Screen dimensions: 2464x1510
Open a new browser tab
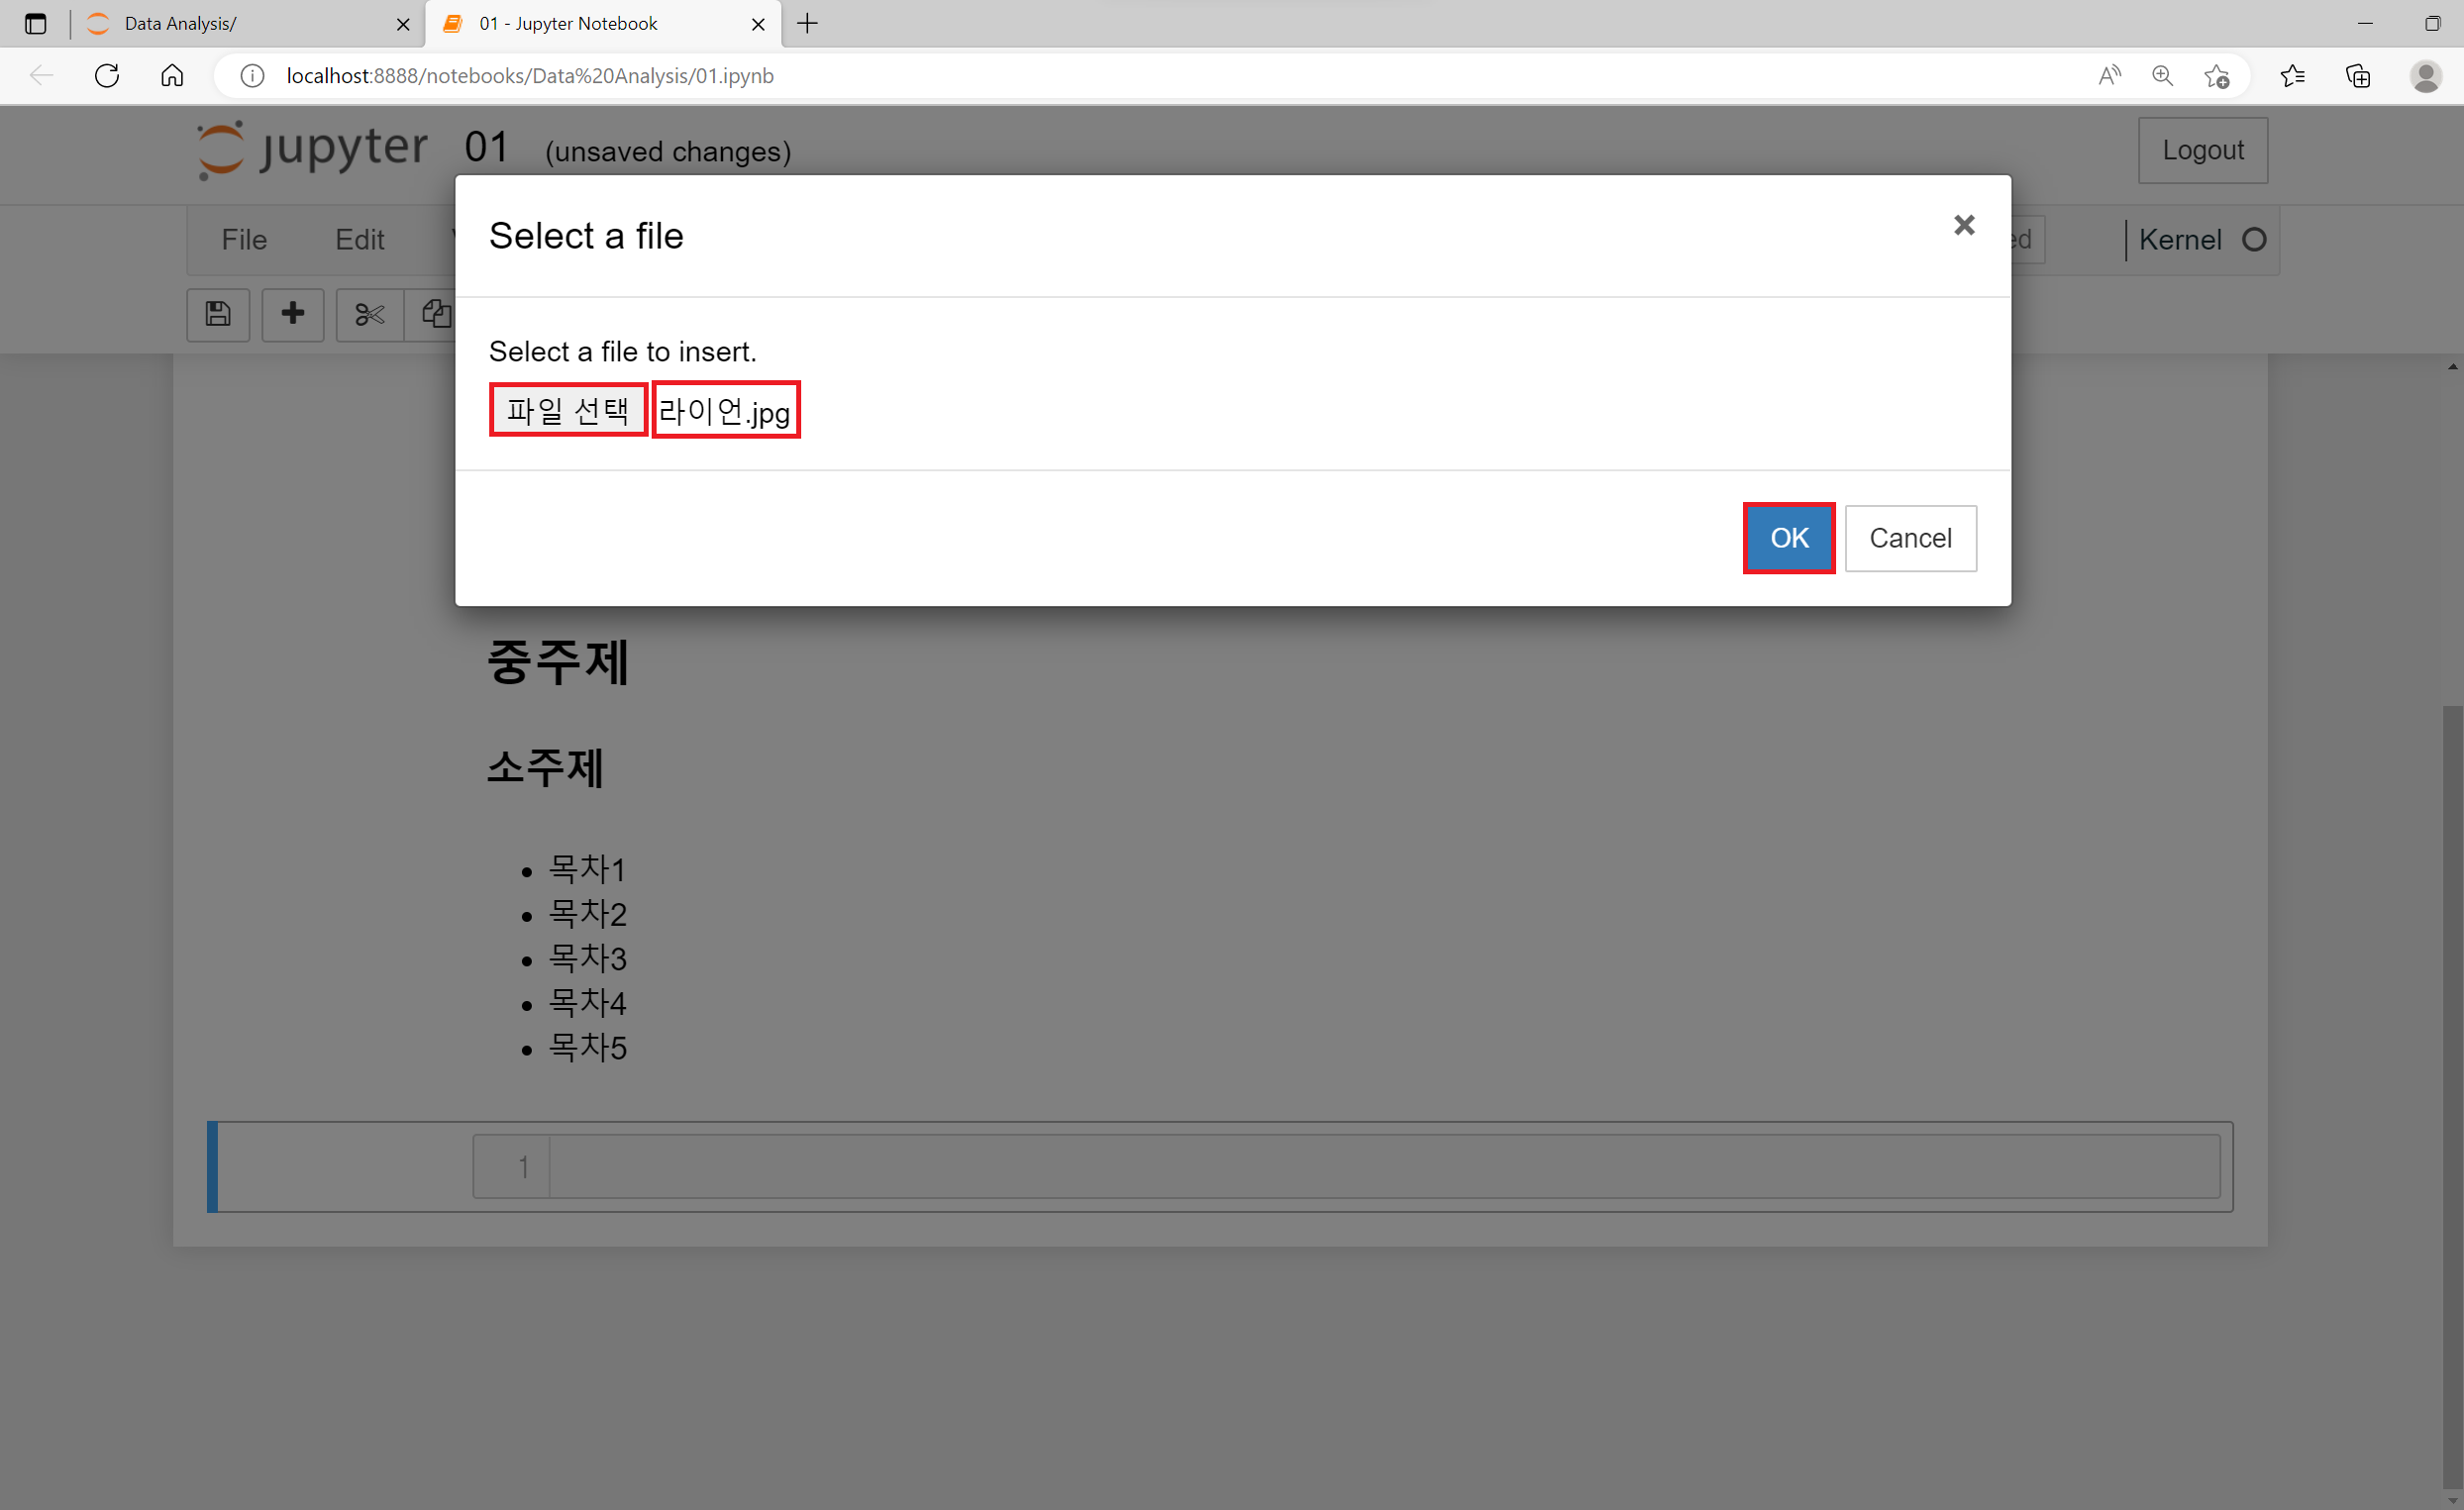[808, 24]
